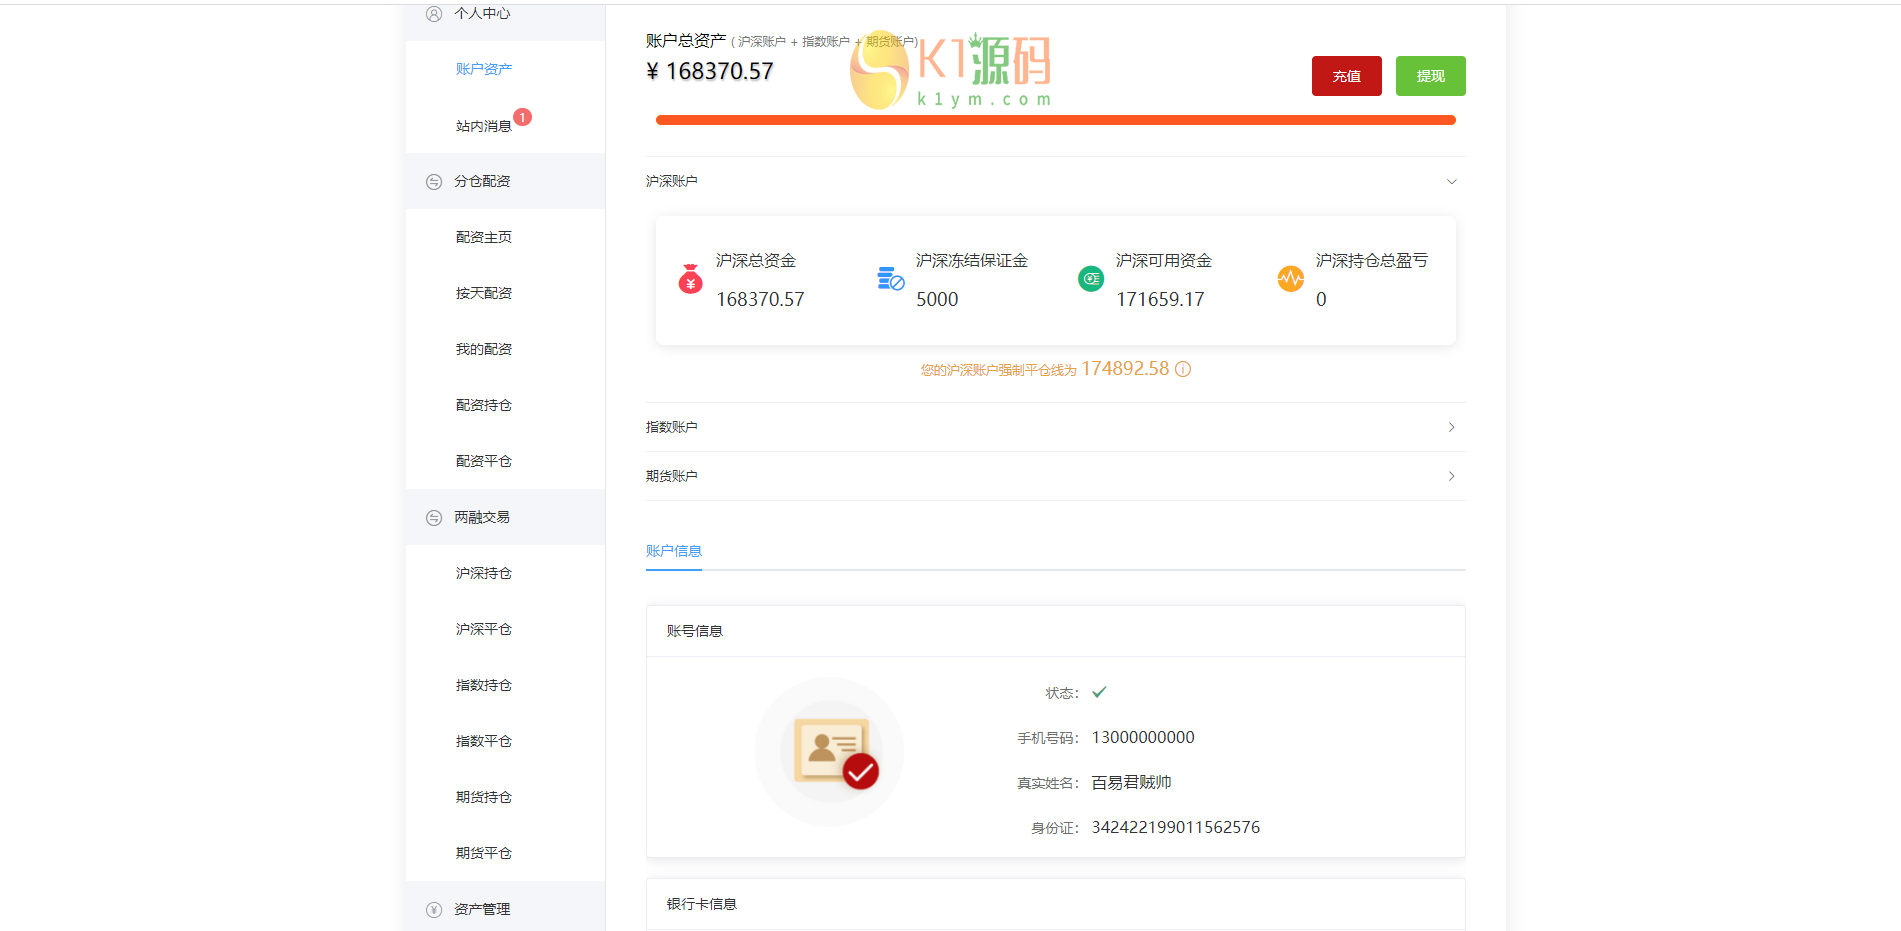The height and width of the screenshot is (931, 1901).
Task: Select 沪深平仓 in the sidebar
Action: pyautogui.click(x=484, y=629)
